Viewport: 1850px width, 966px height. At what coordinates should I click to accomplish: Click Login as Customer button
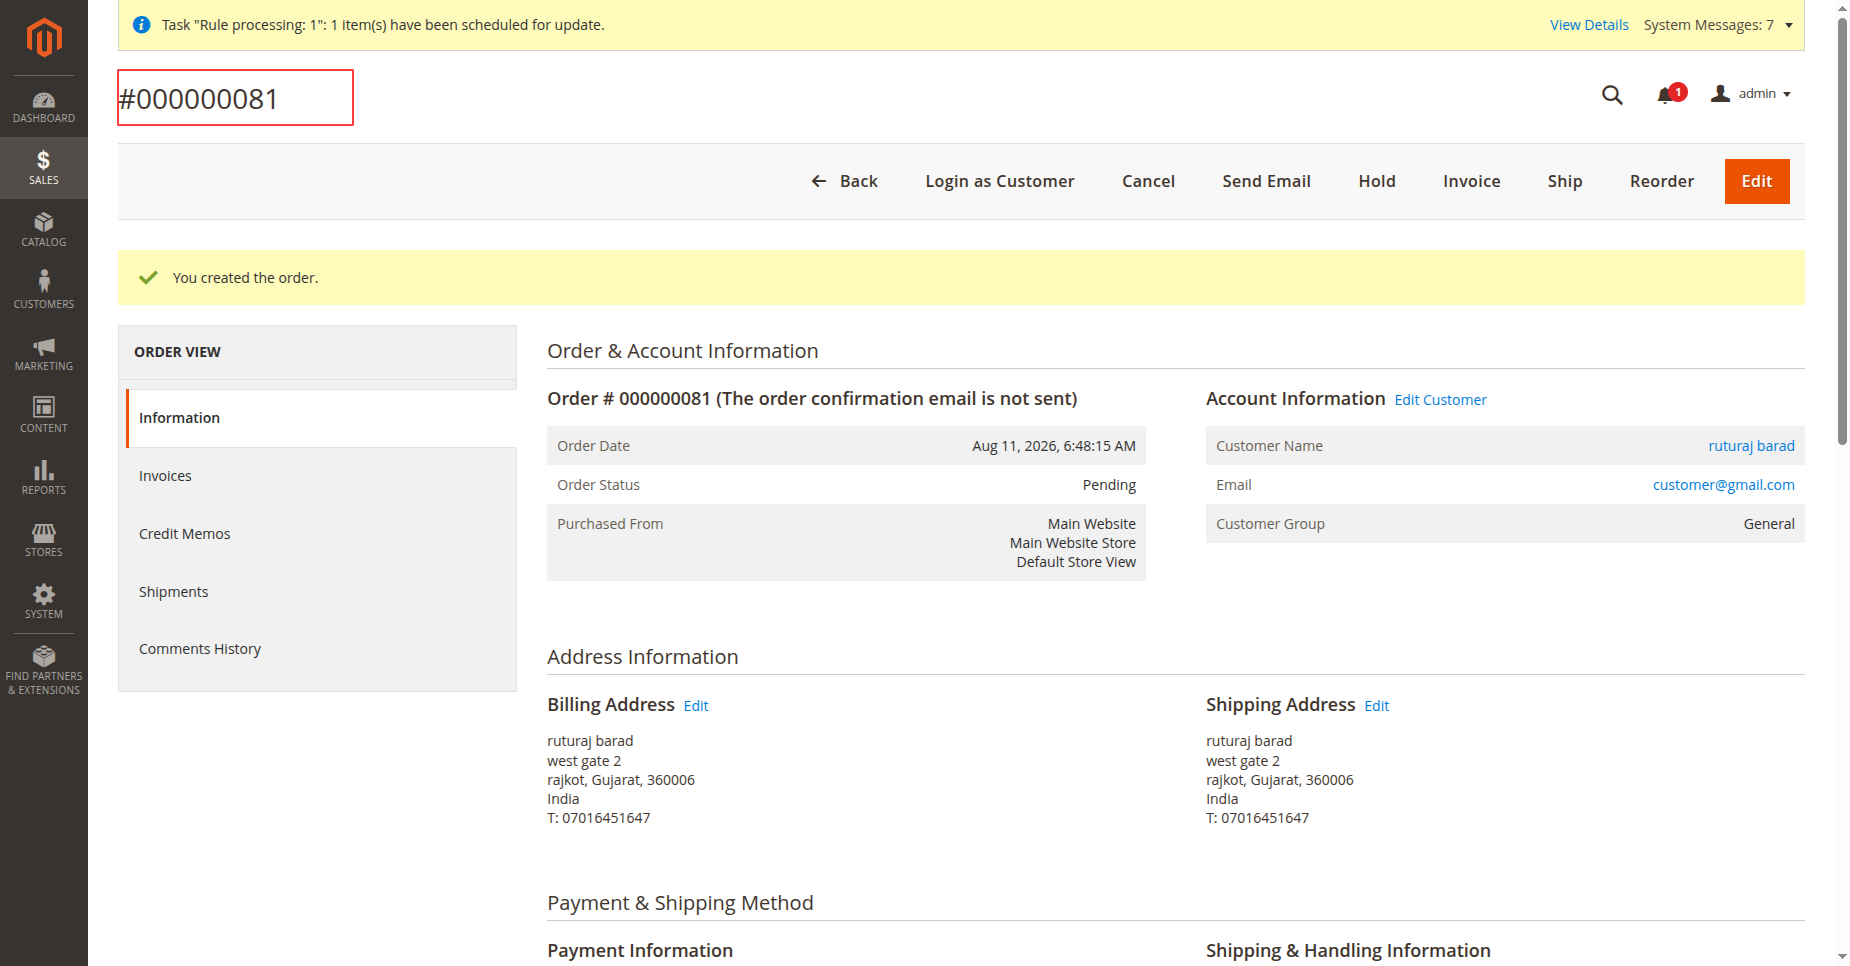[1000, 181]
